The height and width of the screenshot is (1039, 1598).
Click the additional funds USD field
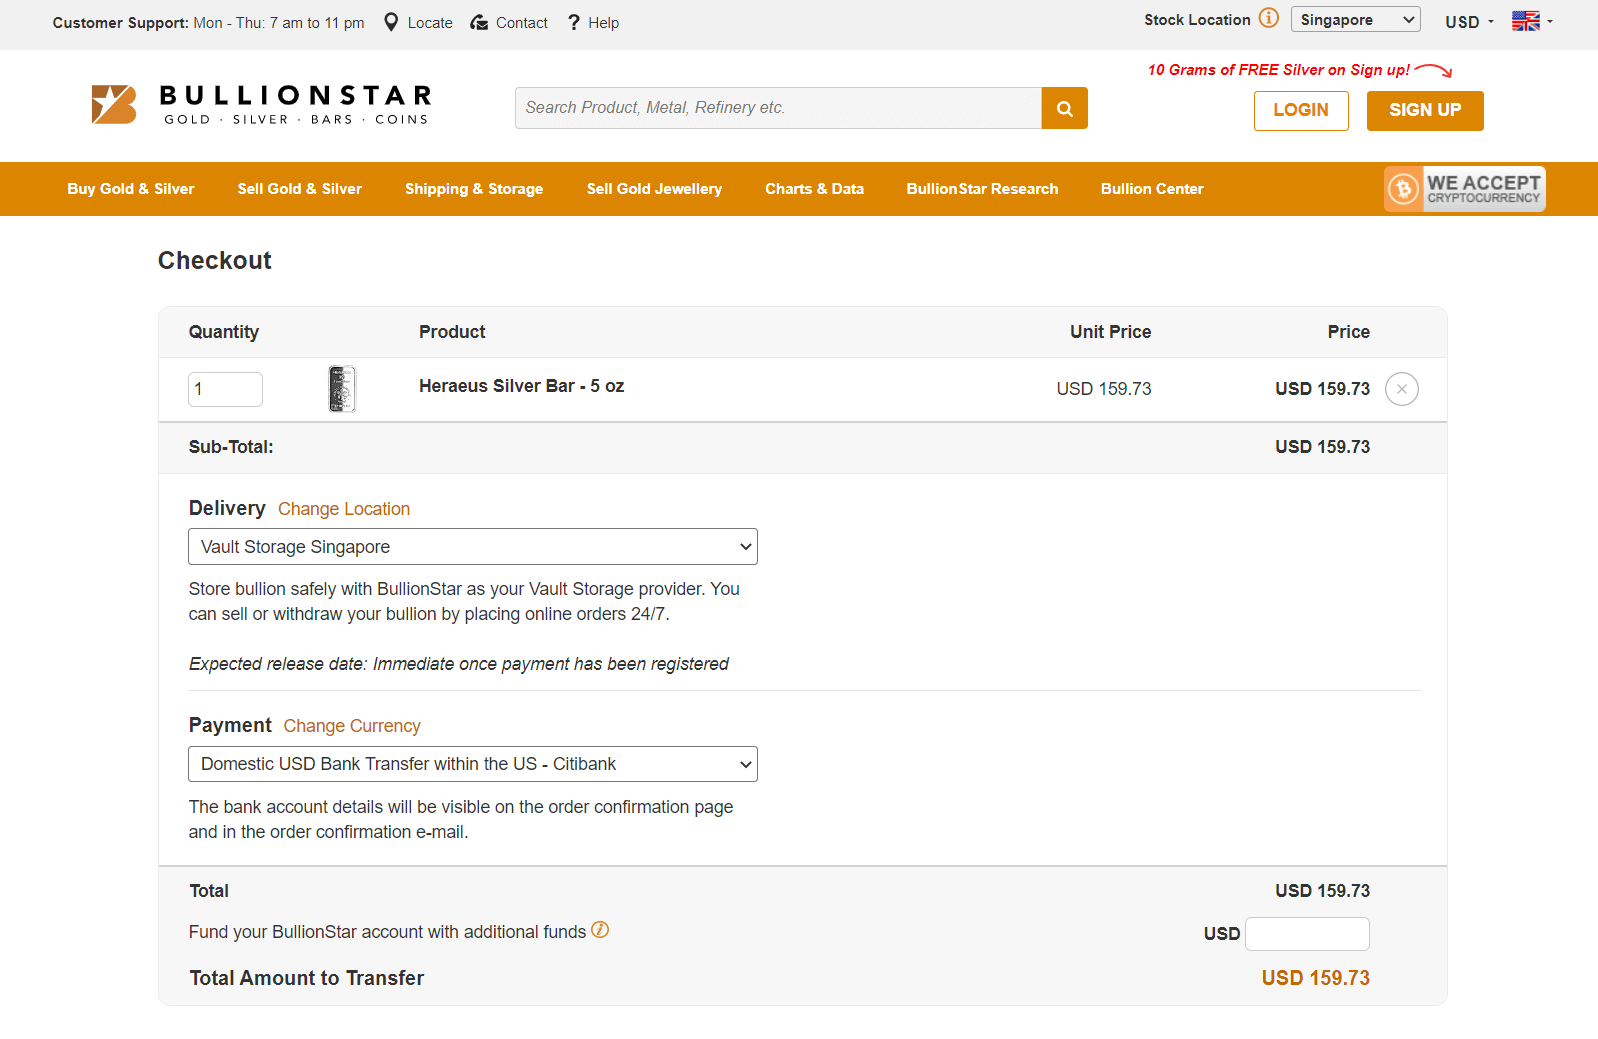(x=1307, y=934)
